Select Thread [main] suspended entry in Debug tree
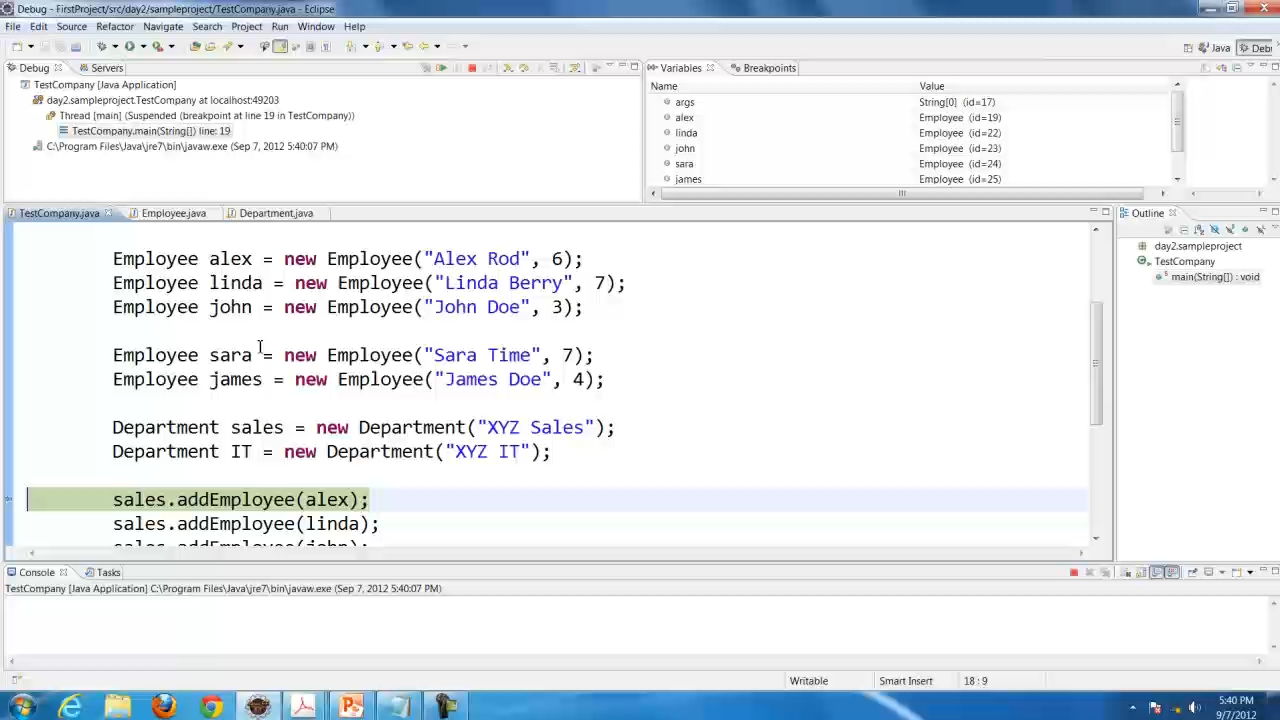Screen dimensions: 1280x720 pyautogui.click(x=200, y=116)
